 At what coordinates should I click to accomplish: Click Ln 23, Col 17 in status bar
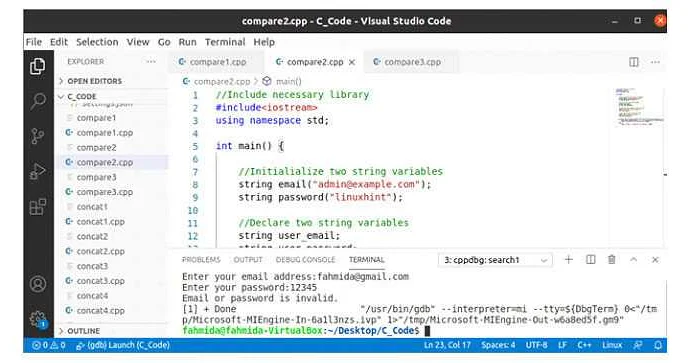click(447, 345)
